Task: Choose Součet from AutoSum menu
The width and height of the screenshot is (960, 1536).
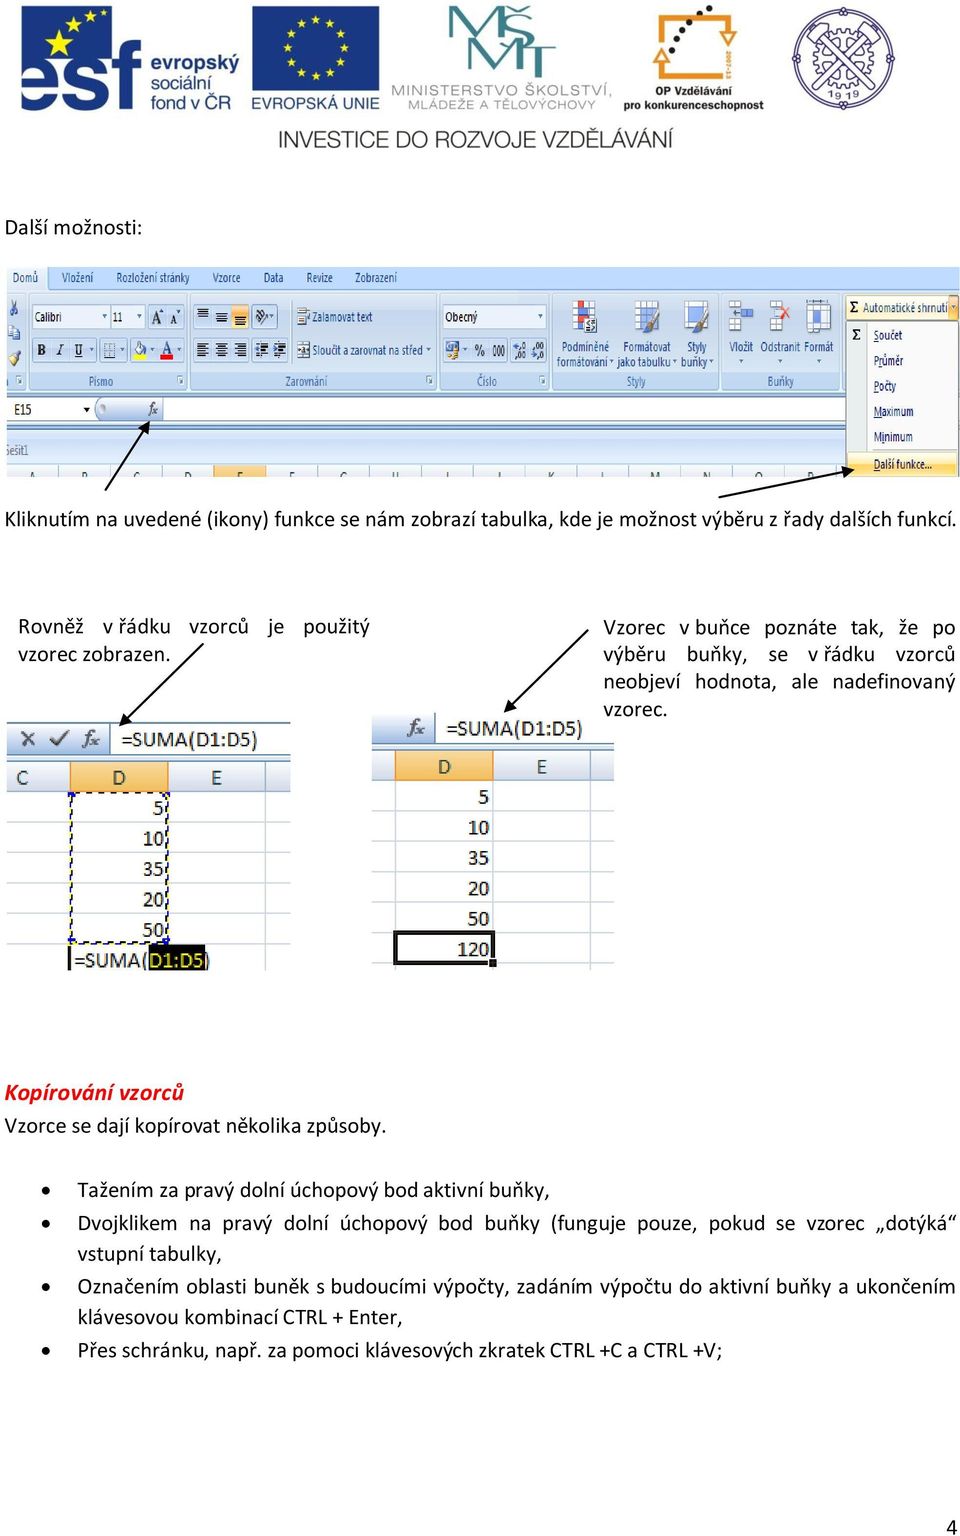Action: tap(887, 335)
